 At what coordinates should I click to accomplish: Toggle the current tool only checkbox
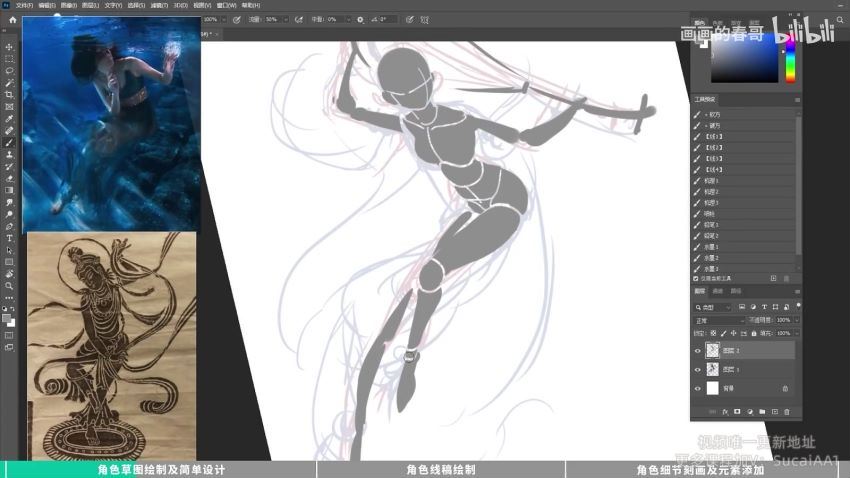pyautogui.click(x=697, y=278)
